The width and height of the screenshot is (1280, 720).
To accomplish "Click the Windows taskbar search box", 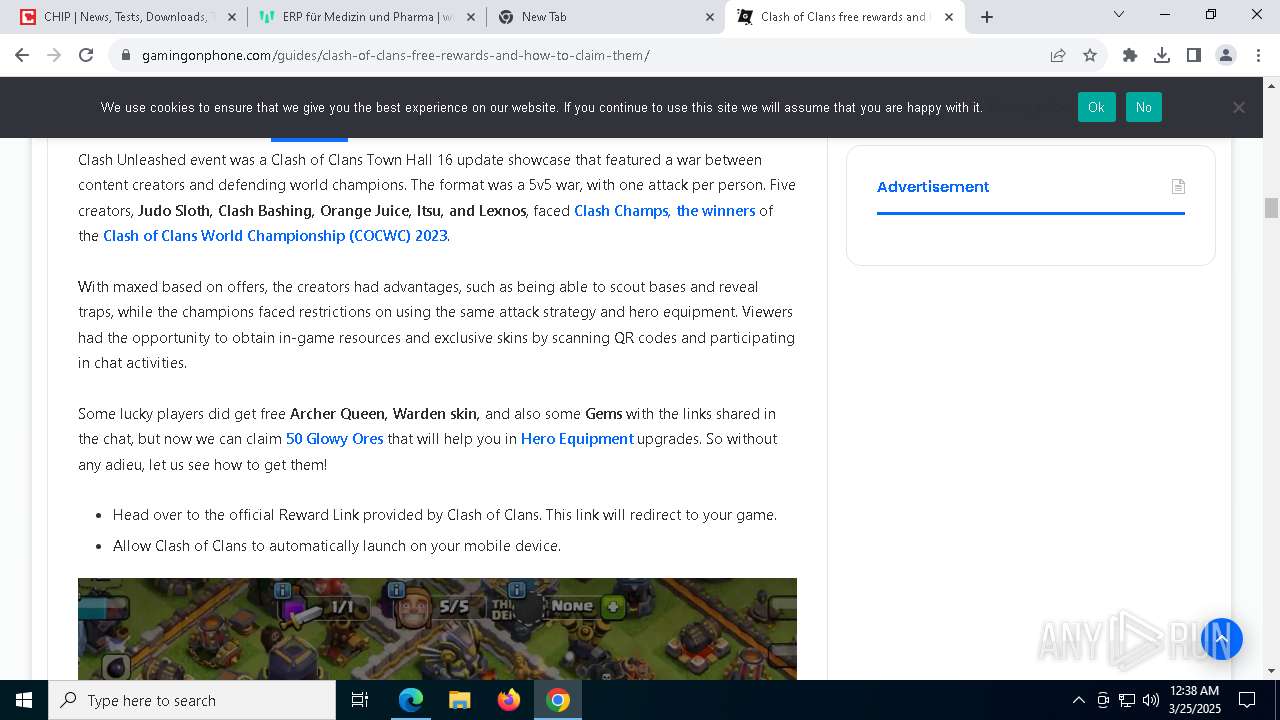I will point(192,700).
